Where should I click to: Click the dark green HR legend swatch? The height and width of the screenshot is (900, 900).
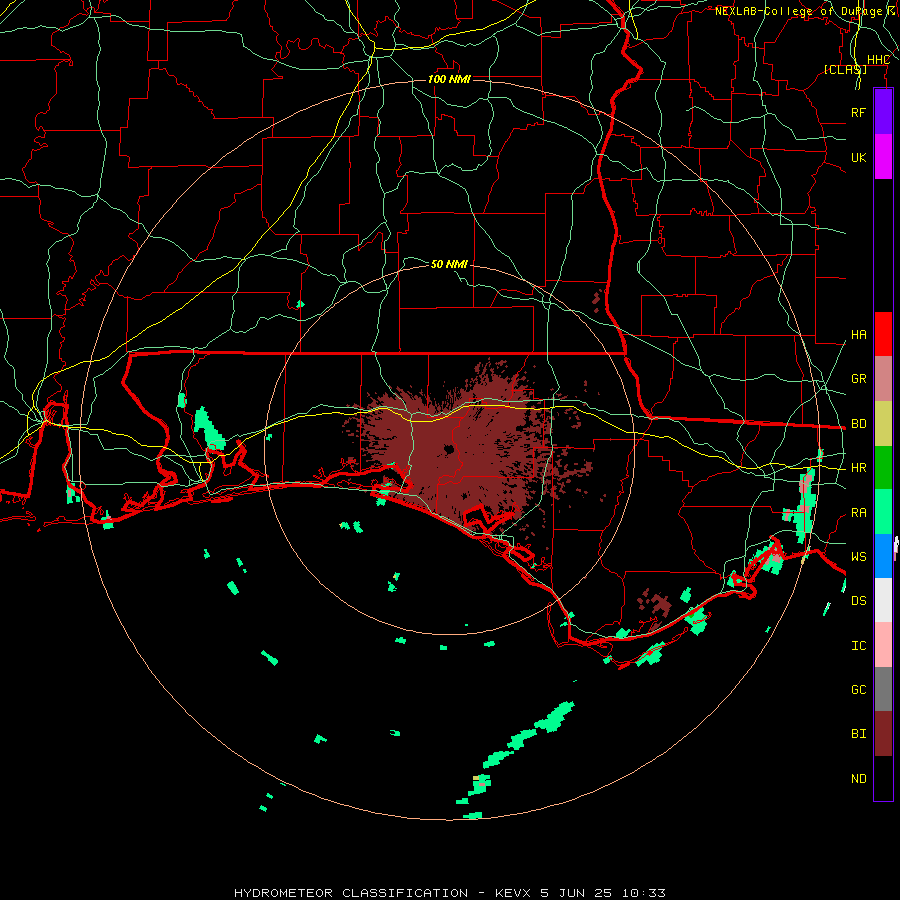point(883,467)
